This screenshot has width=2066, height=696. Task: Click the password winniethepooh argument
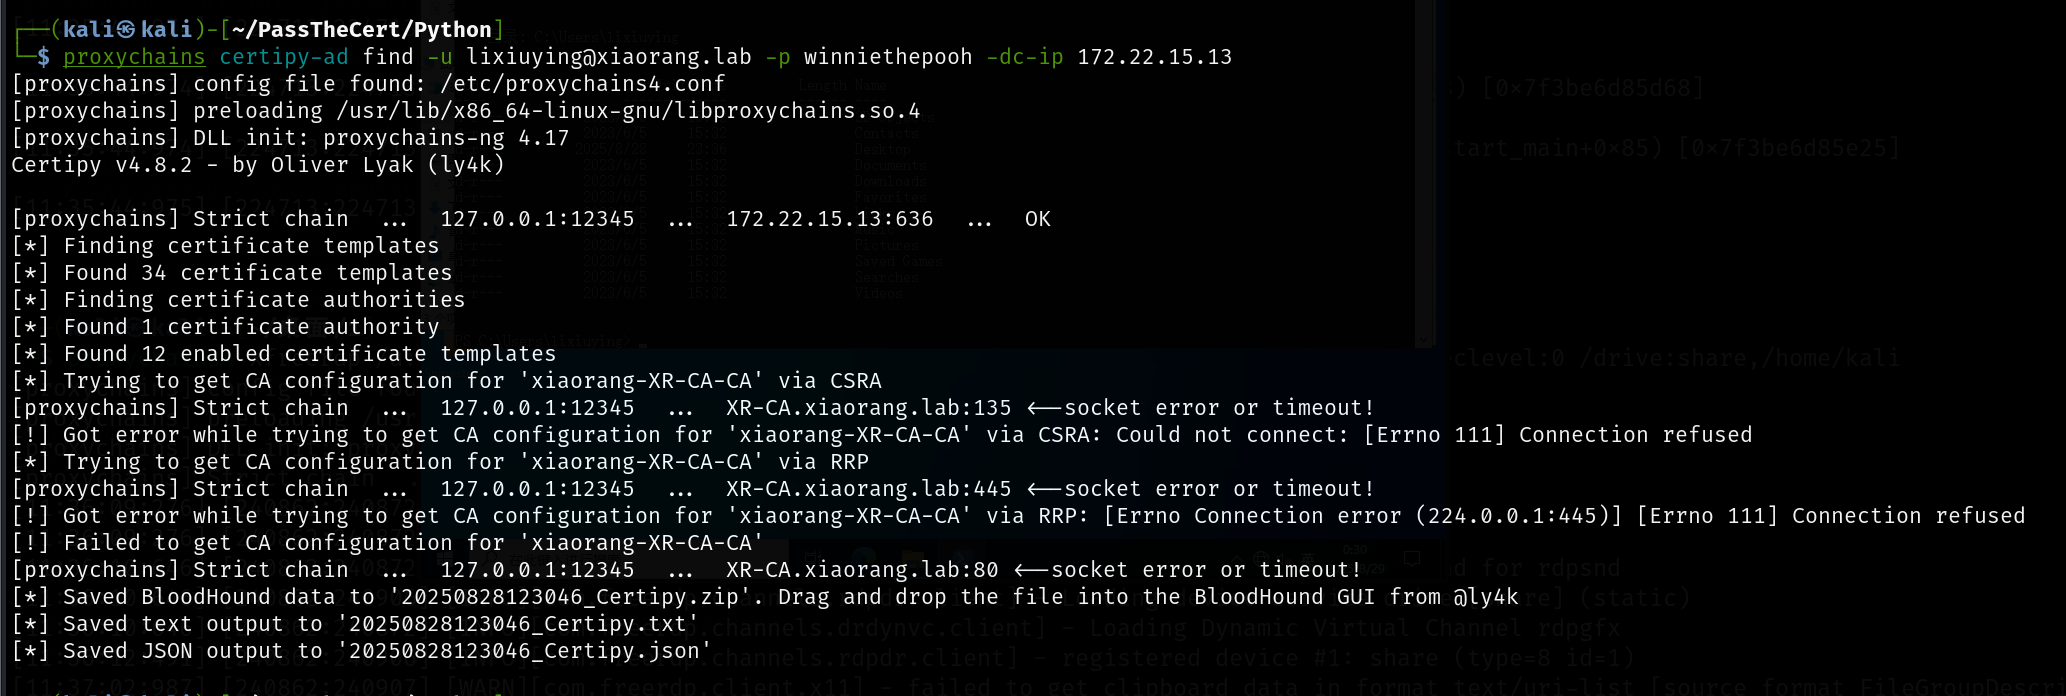(x=888, y=57)
